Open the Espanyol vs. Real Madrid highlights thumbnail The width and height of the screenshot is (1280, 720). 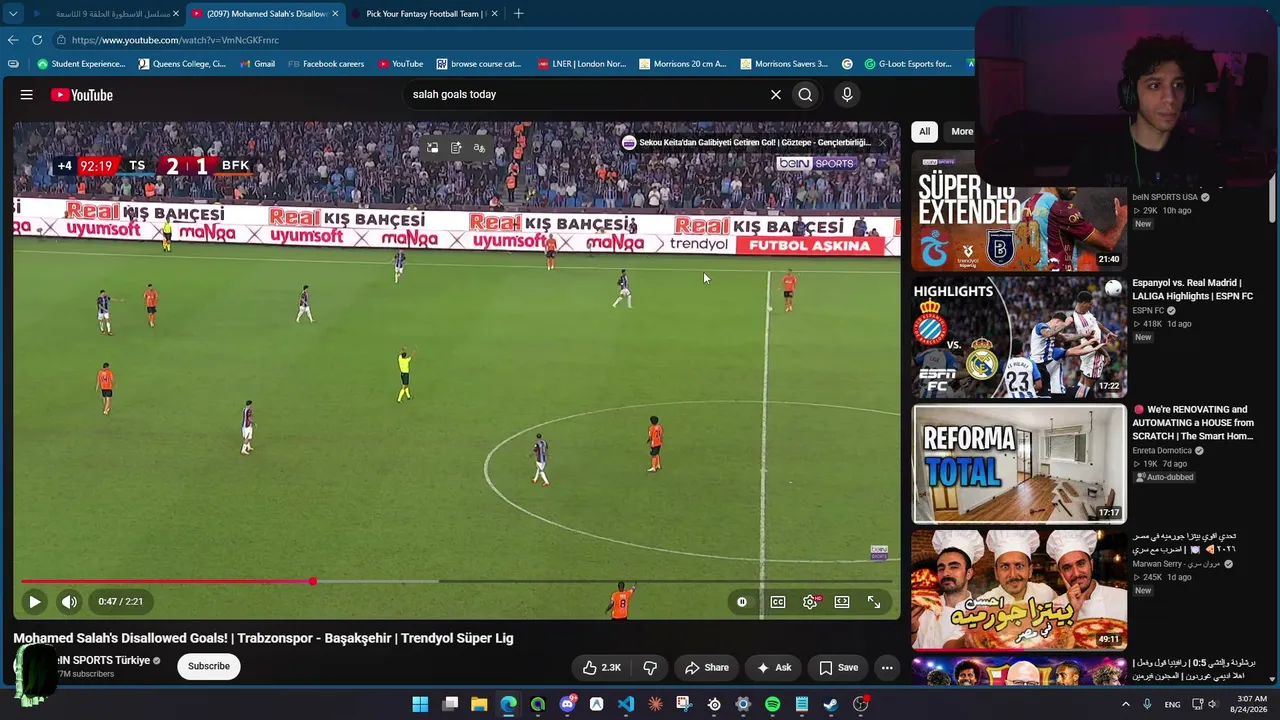click(1019, 337)
